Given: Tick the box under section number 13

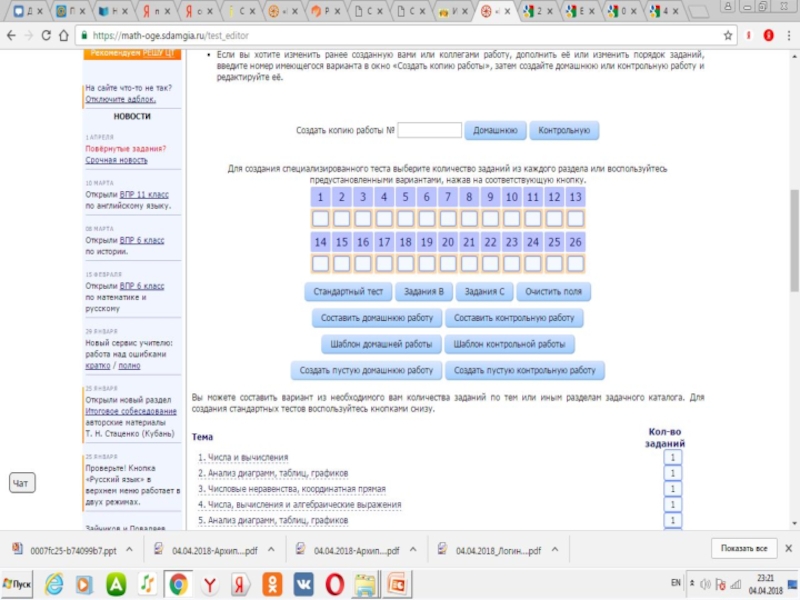Looking at the screenshot, I should tap(575, 219).
